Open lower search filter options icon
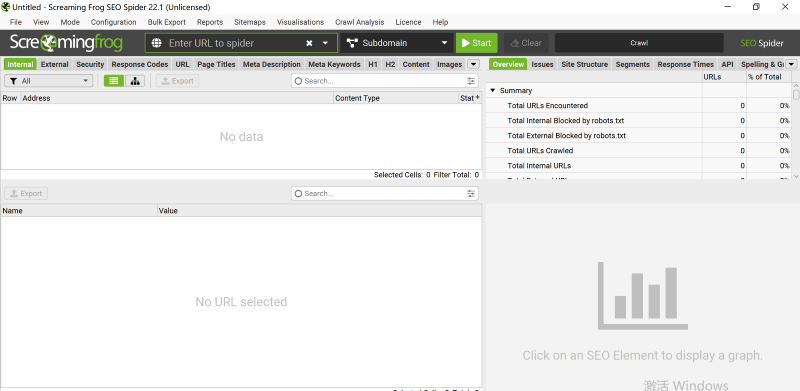 point(471,193)
